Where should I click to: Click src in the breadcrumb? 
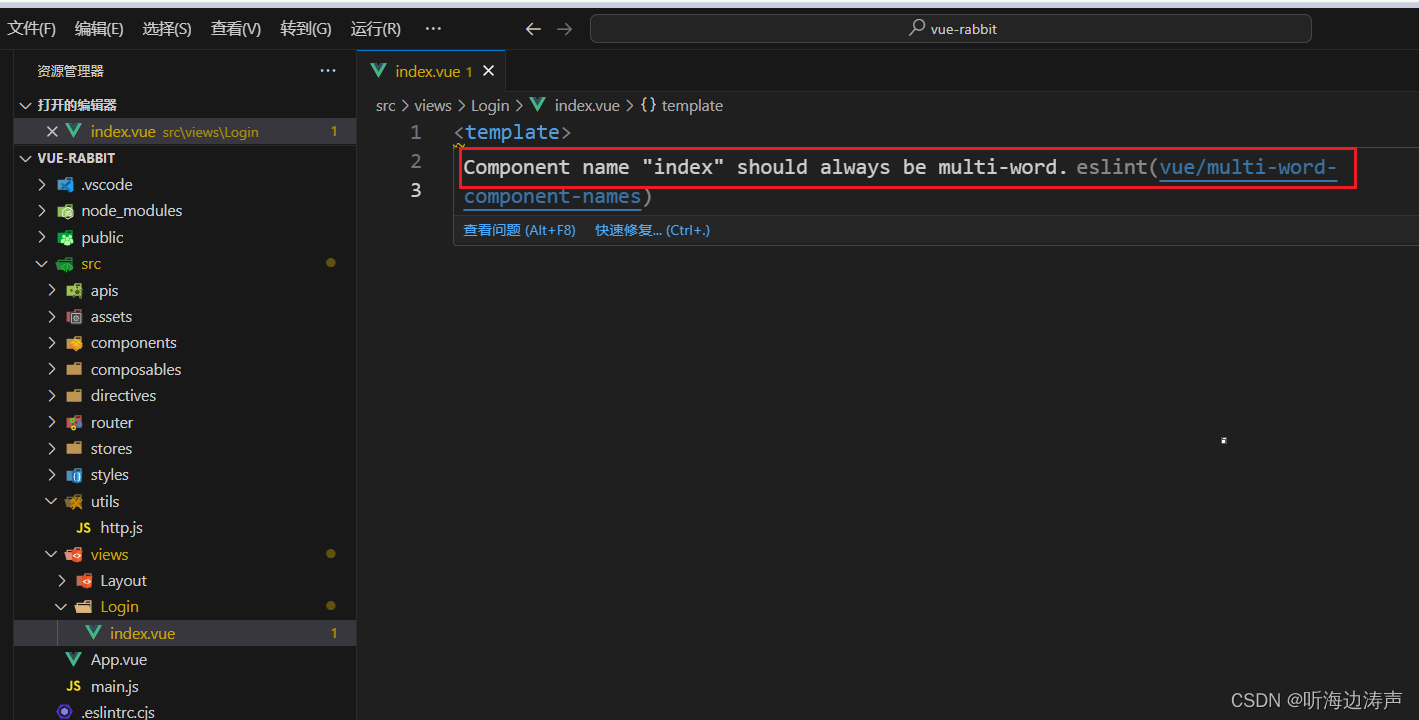tap(386, 106)
